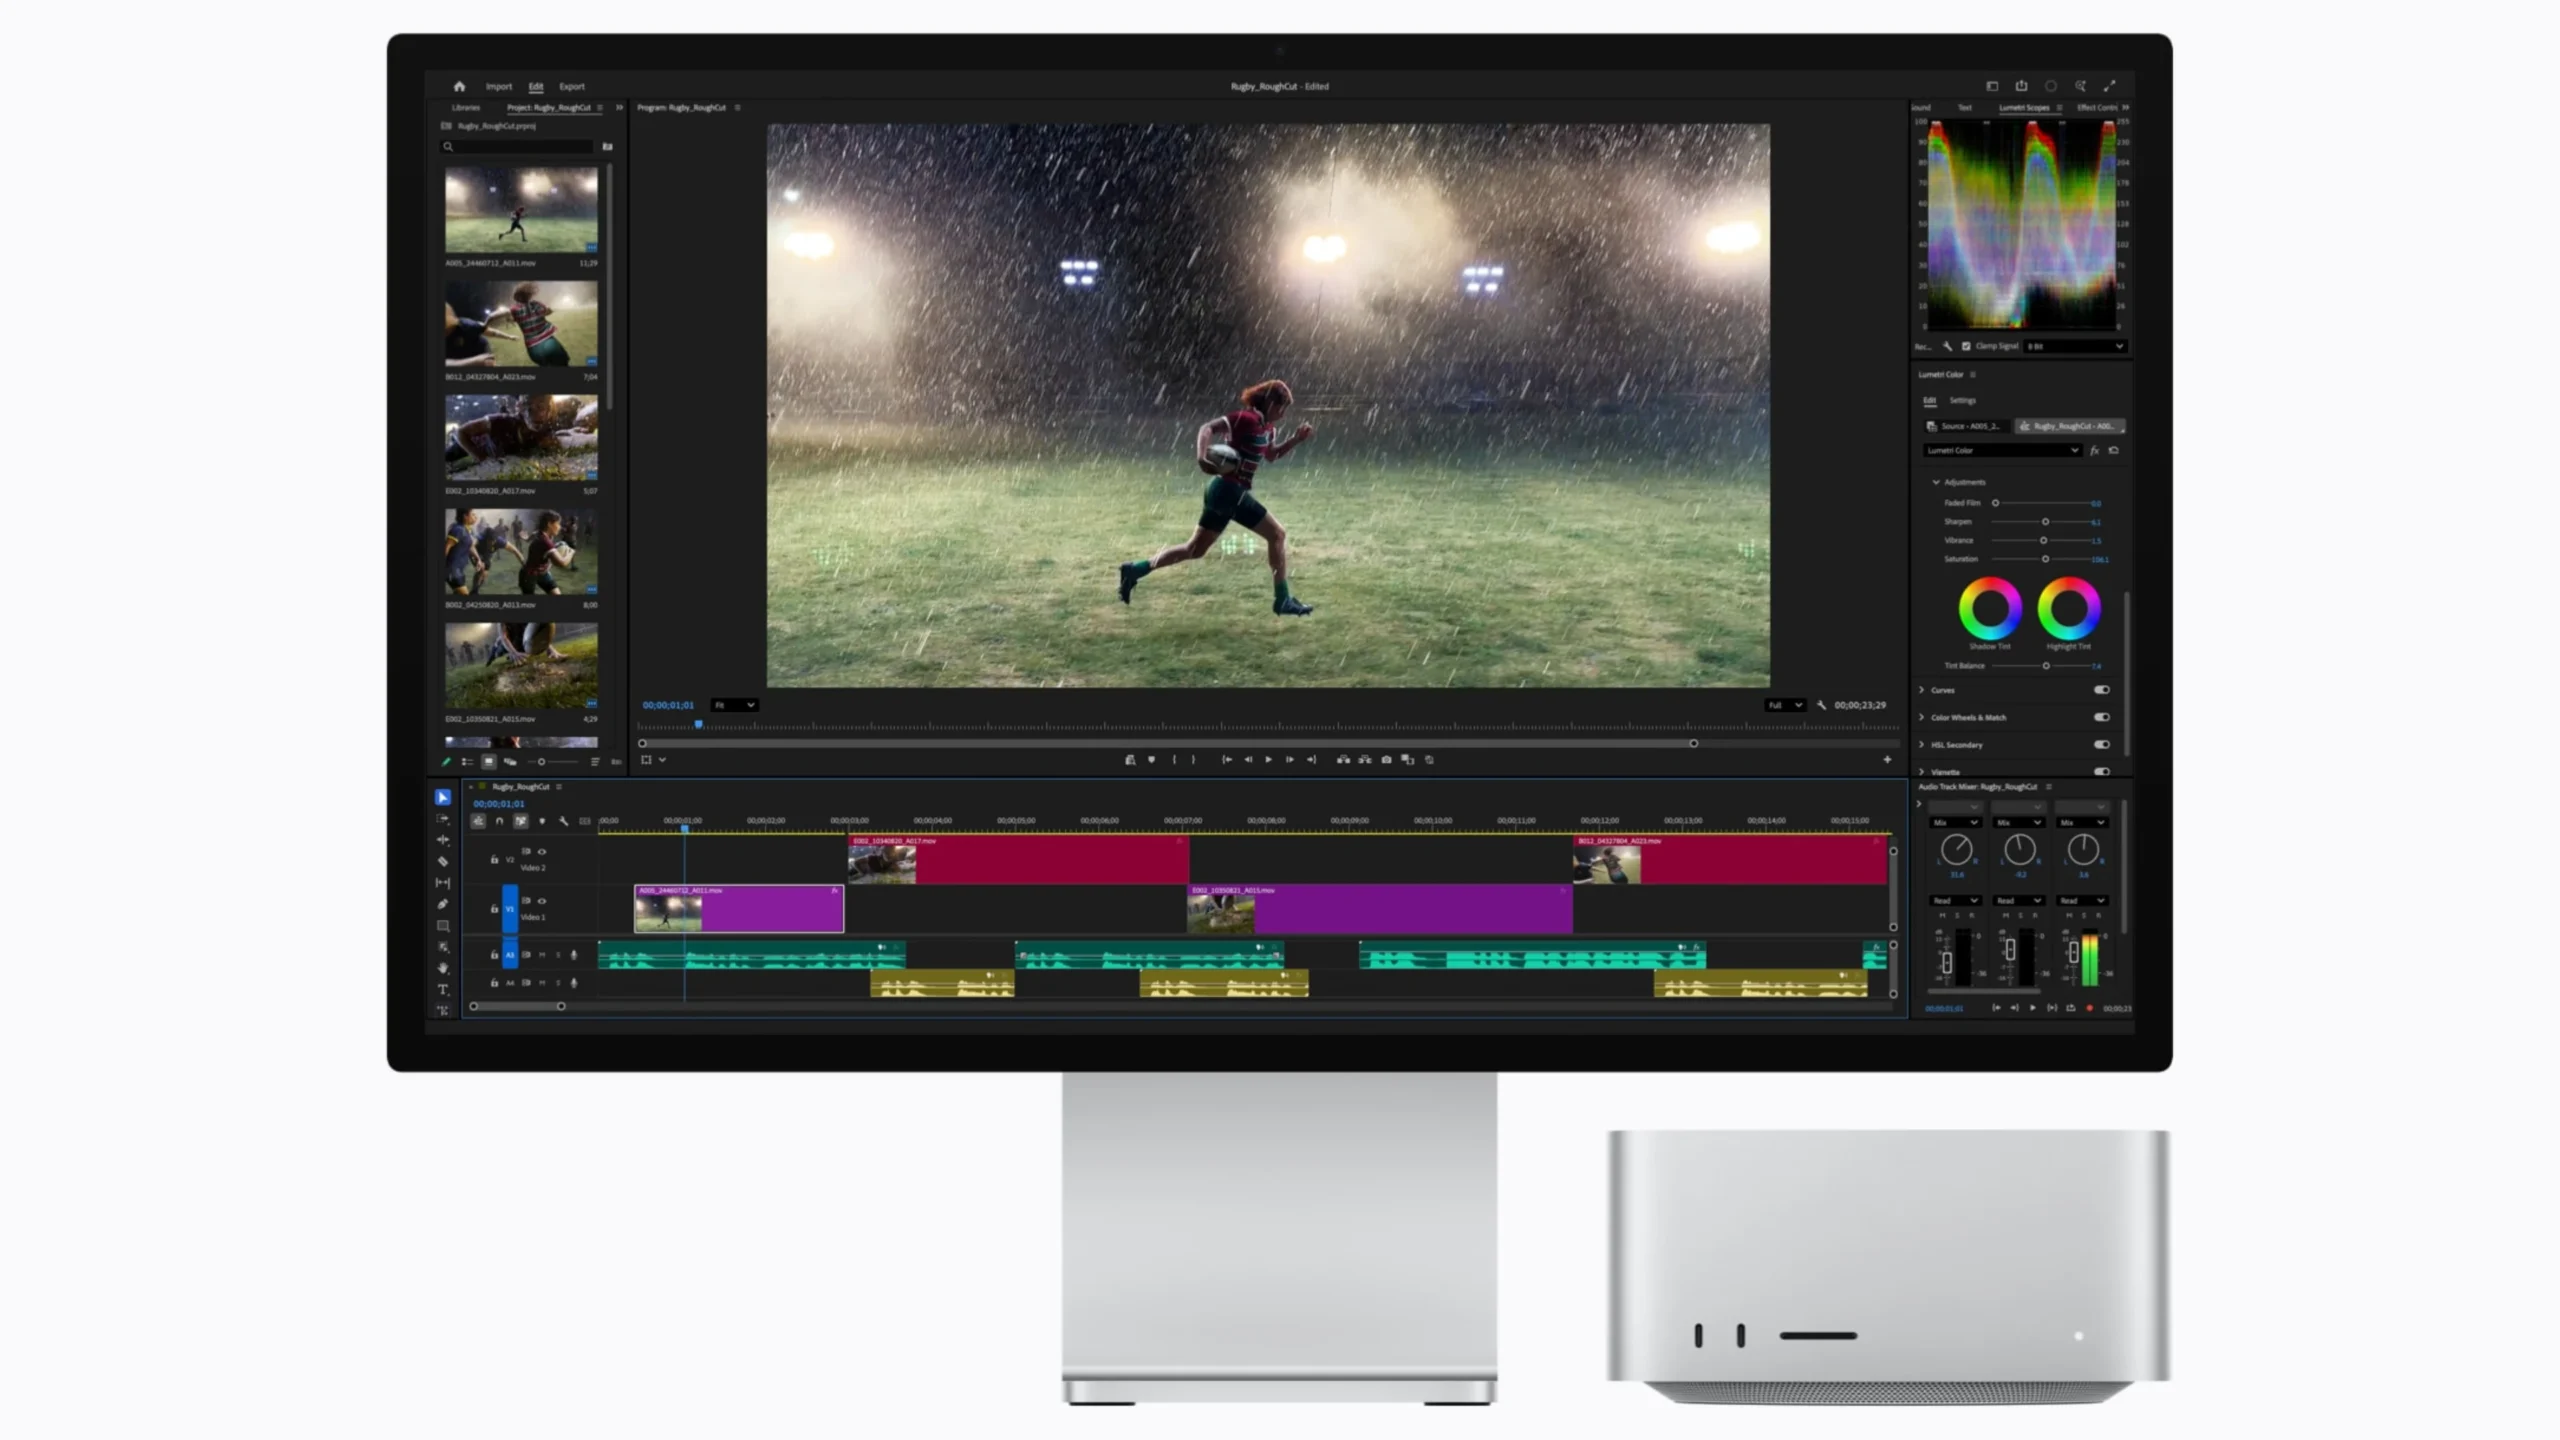This screenshot has width=2560, height=1440.
Task: Toggle timeline Snap magnet icon
Action: 499,821
